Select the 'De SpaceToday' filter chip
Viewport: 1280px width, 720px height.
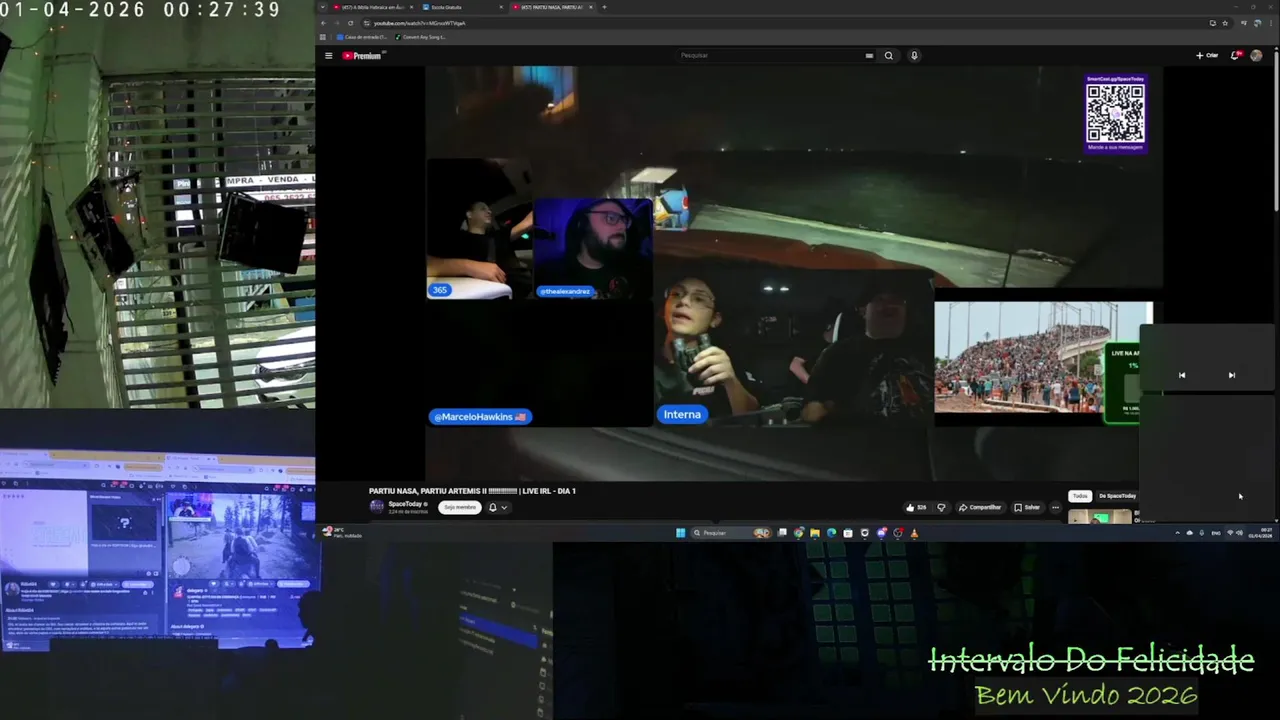pos(1117,496)
